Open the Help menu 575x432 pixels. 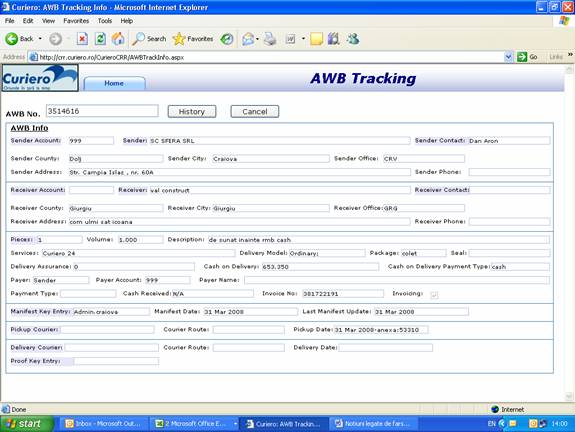[x=127, y=21]
